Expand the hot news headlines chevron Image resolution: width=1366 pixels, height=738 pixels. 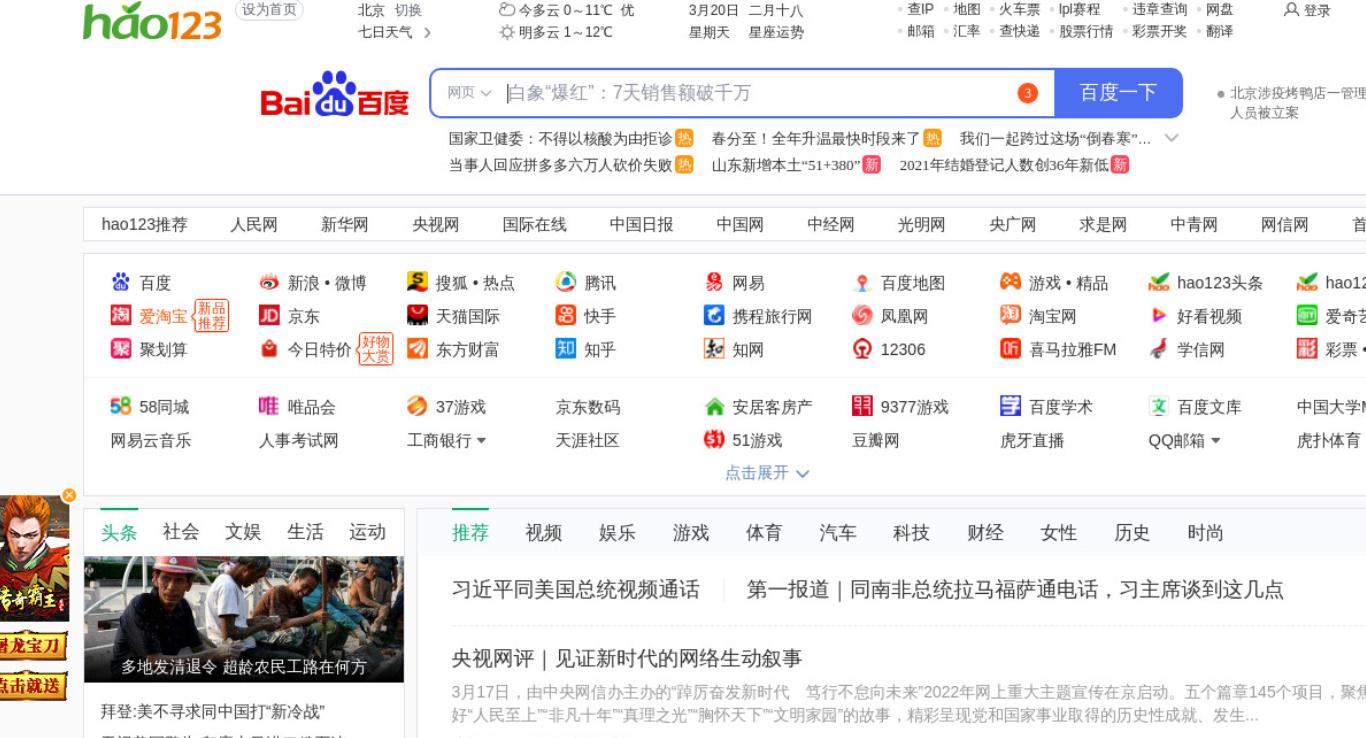coord(1172,138)
